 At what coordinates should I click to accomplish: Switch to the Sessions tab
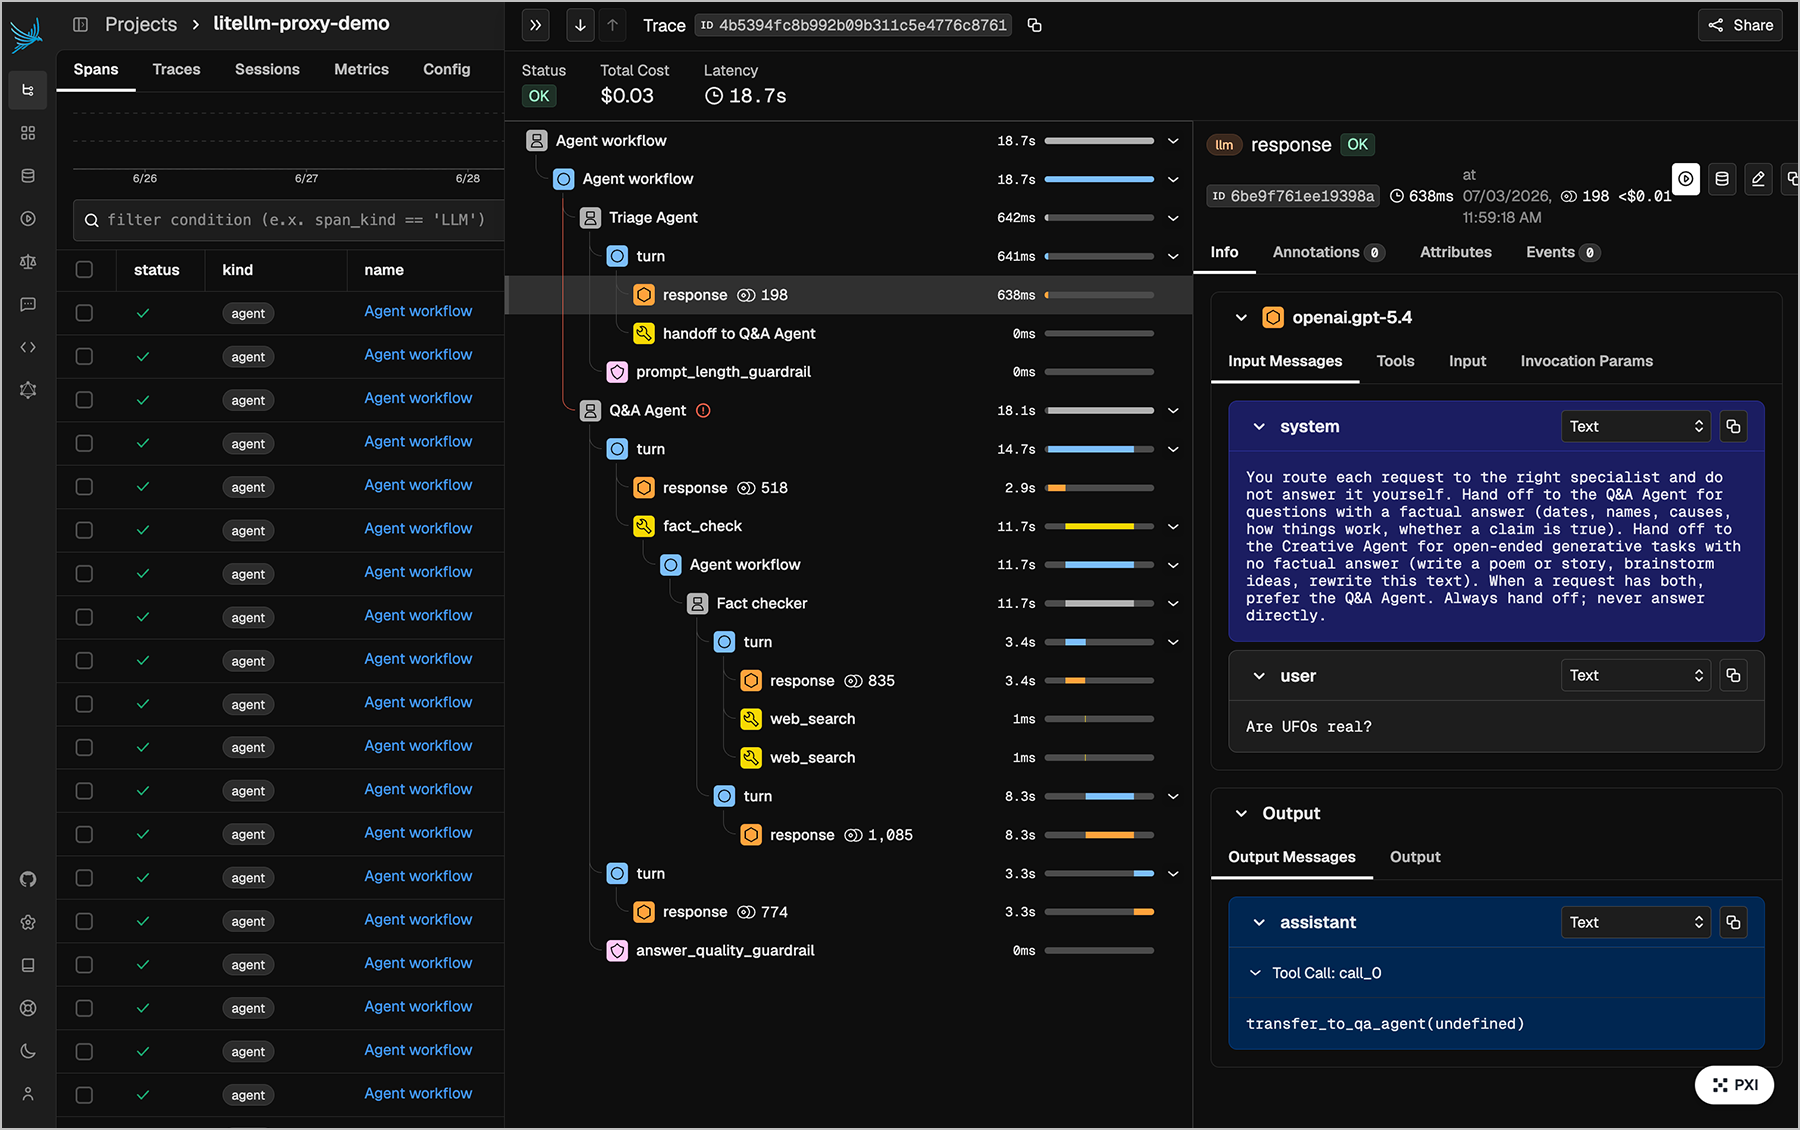267,69
